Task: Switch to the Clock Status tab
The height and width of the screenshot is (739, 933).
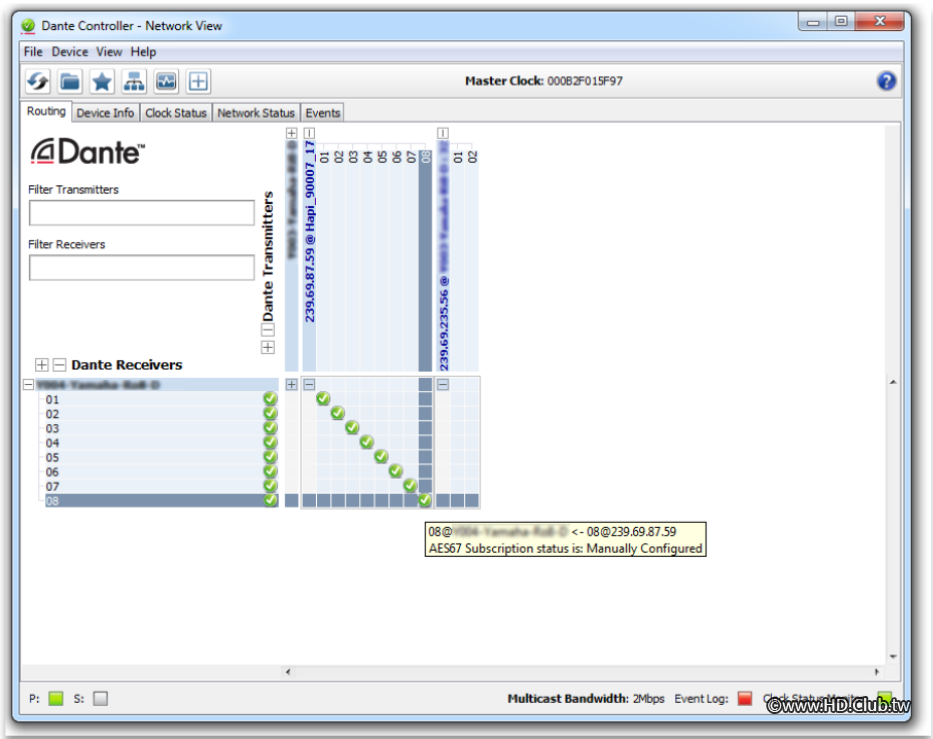Action: click(176, 113)
